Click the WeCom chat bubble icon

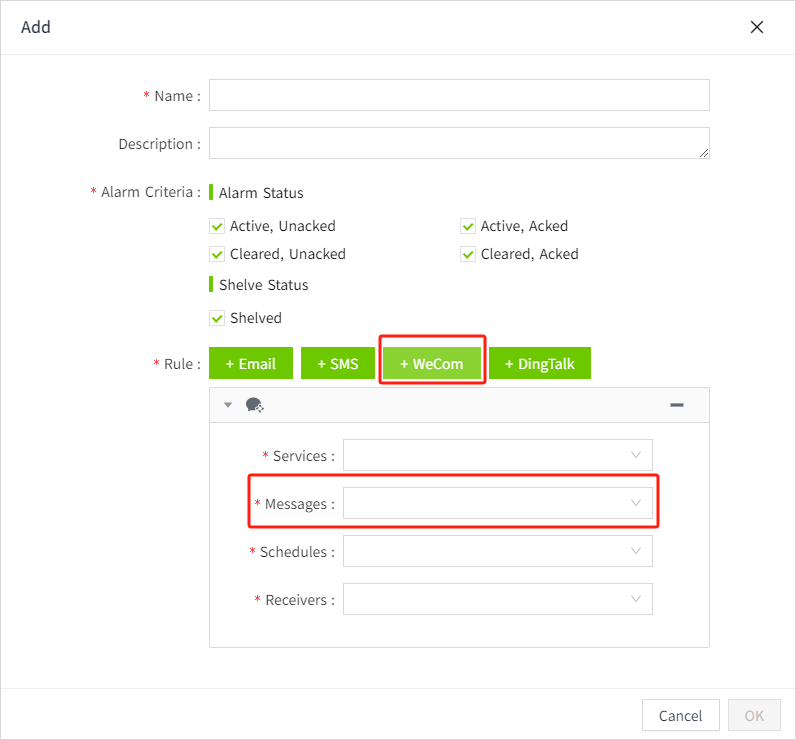point(254,405)
